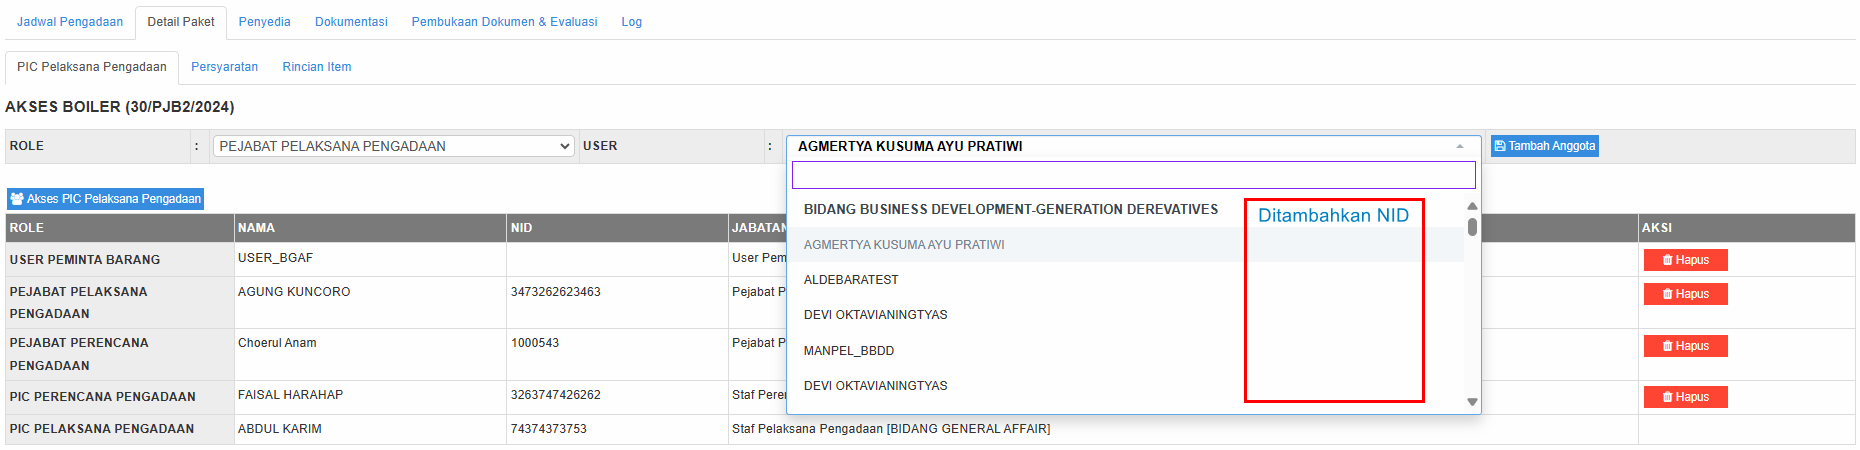
Task: Remove Choerul Anam with Hapus button
Action: coord(1685,346)
